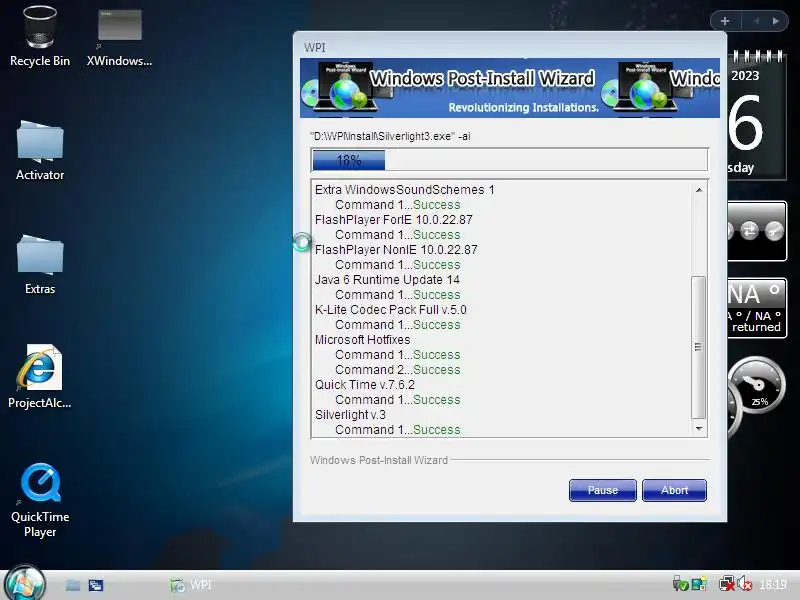Click the log list scroll-up arrow
Image resolution: width=800 pixels, height=600 pixels.
(699, 190)
